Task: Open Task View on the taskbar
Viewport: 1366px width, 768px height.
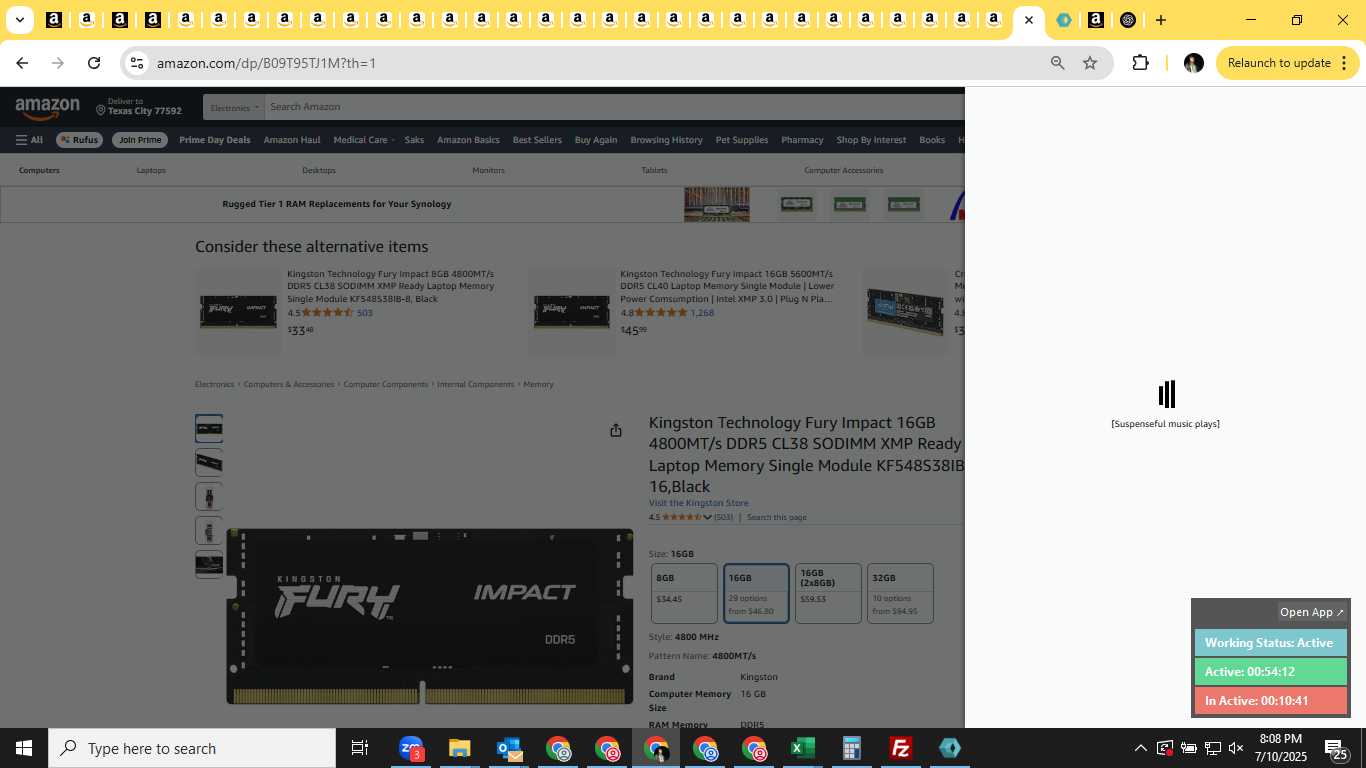Action: pyautogui.click(x=360, y=748)
